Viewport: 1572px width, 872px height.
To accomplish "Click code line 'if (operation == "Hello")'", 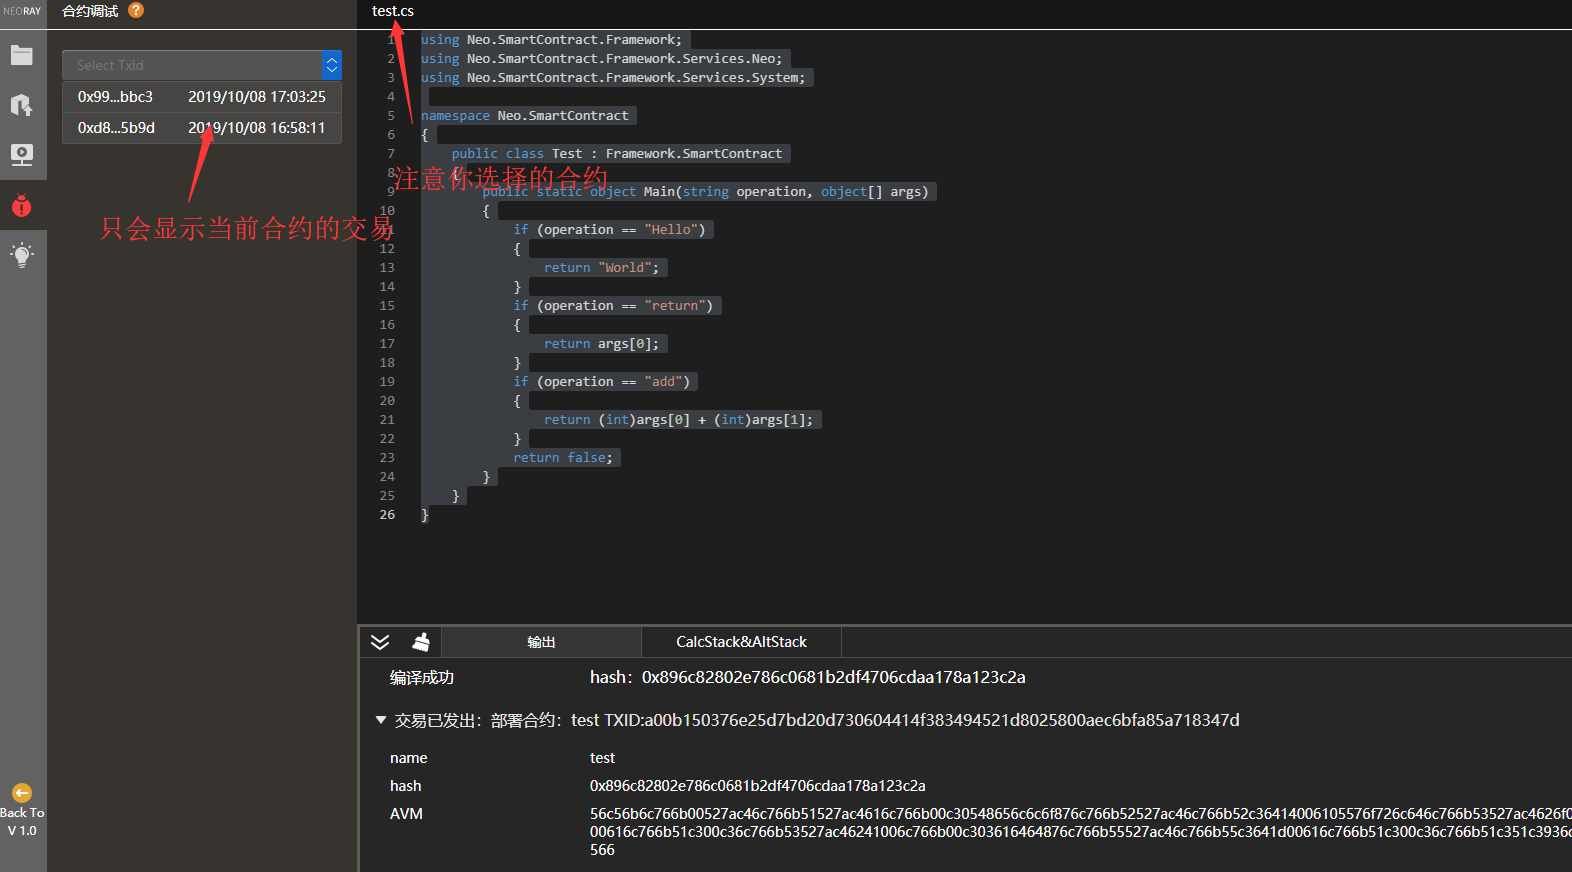I will (609, 230).
